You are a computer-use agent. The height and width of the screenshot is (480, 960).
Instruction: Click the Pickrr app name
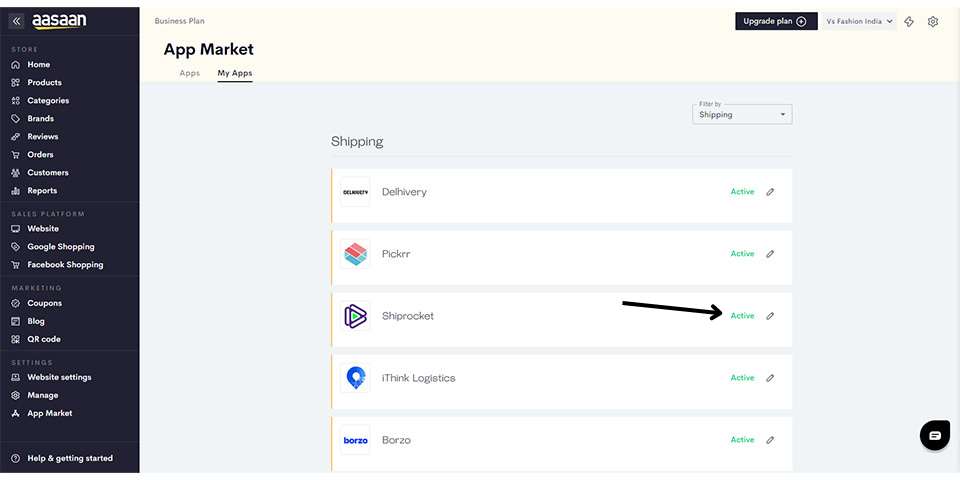pos(396,254)
